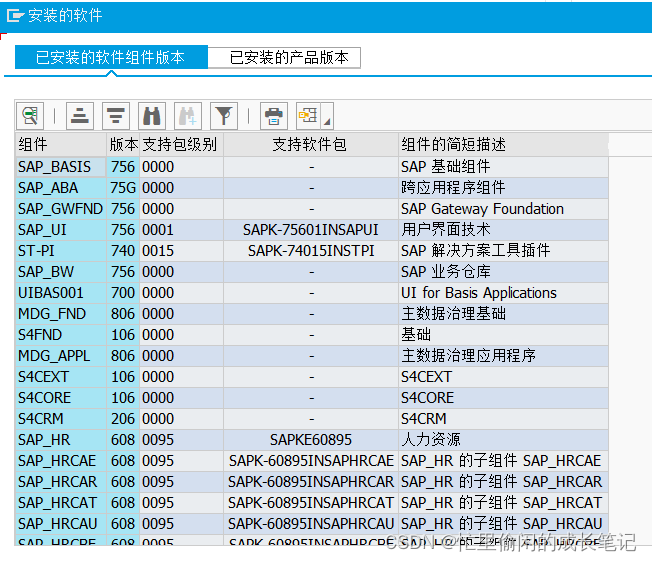The width and height of the screenshot is (652, 561).
Task: Switch to 已安装的软件组件版本 tab
Action: [111, 57]
